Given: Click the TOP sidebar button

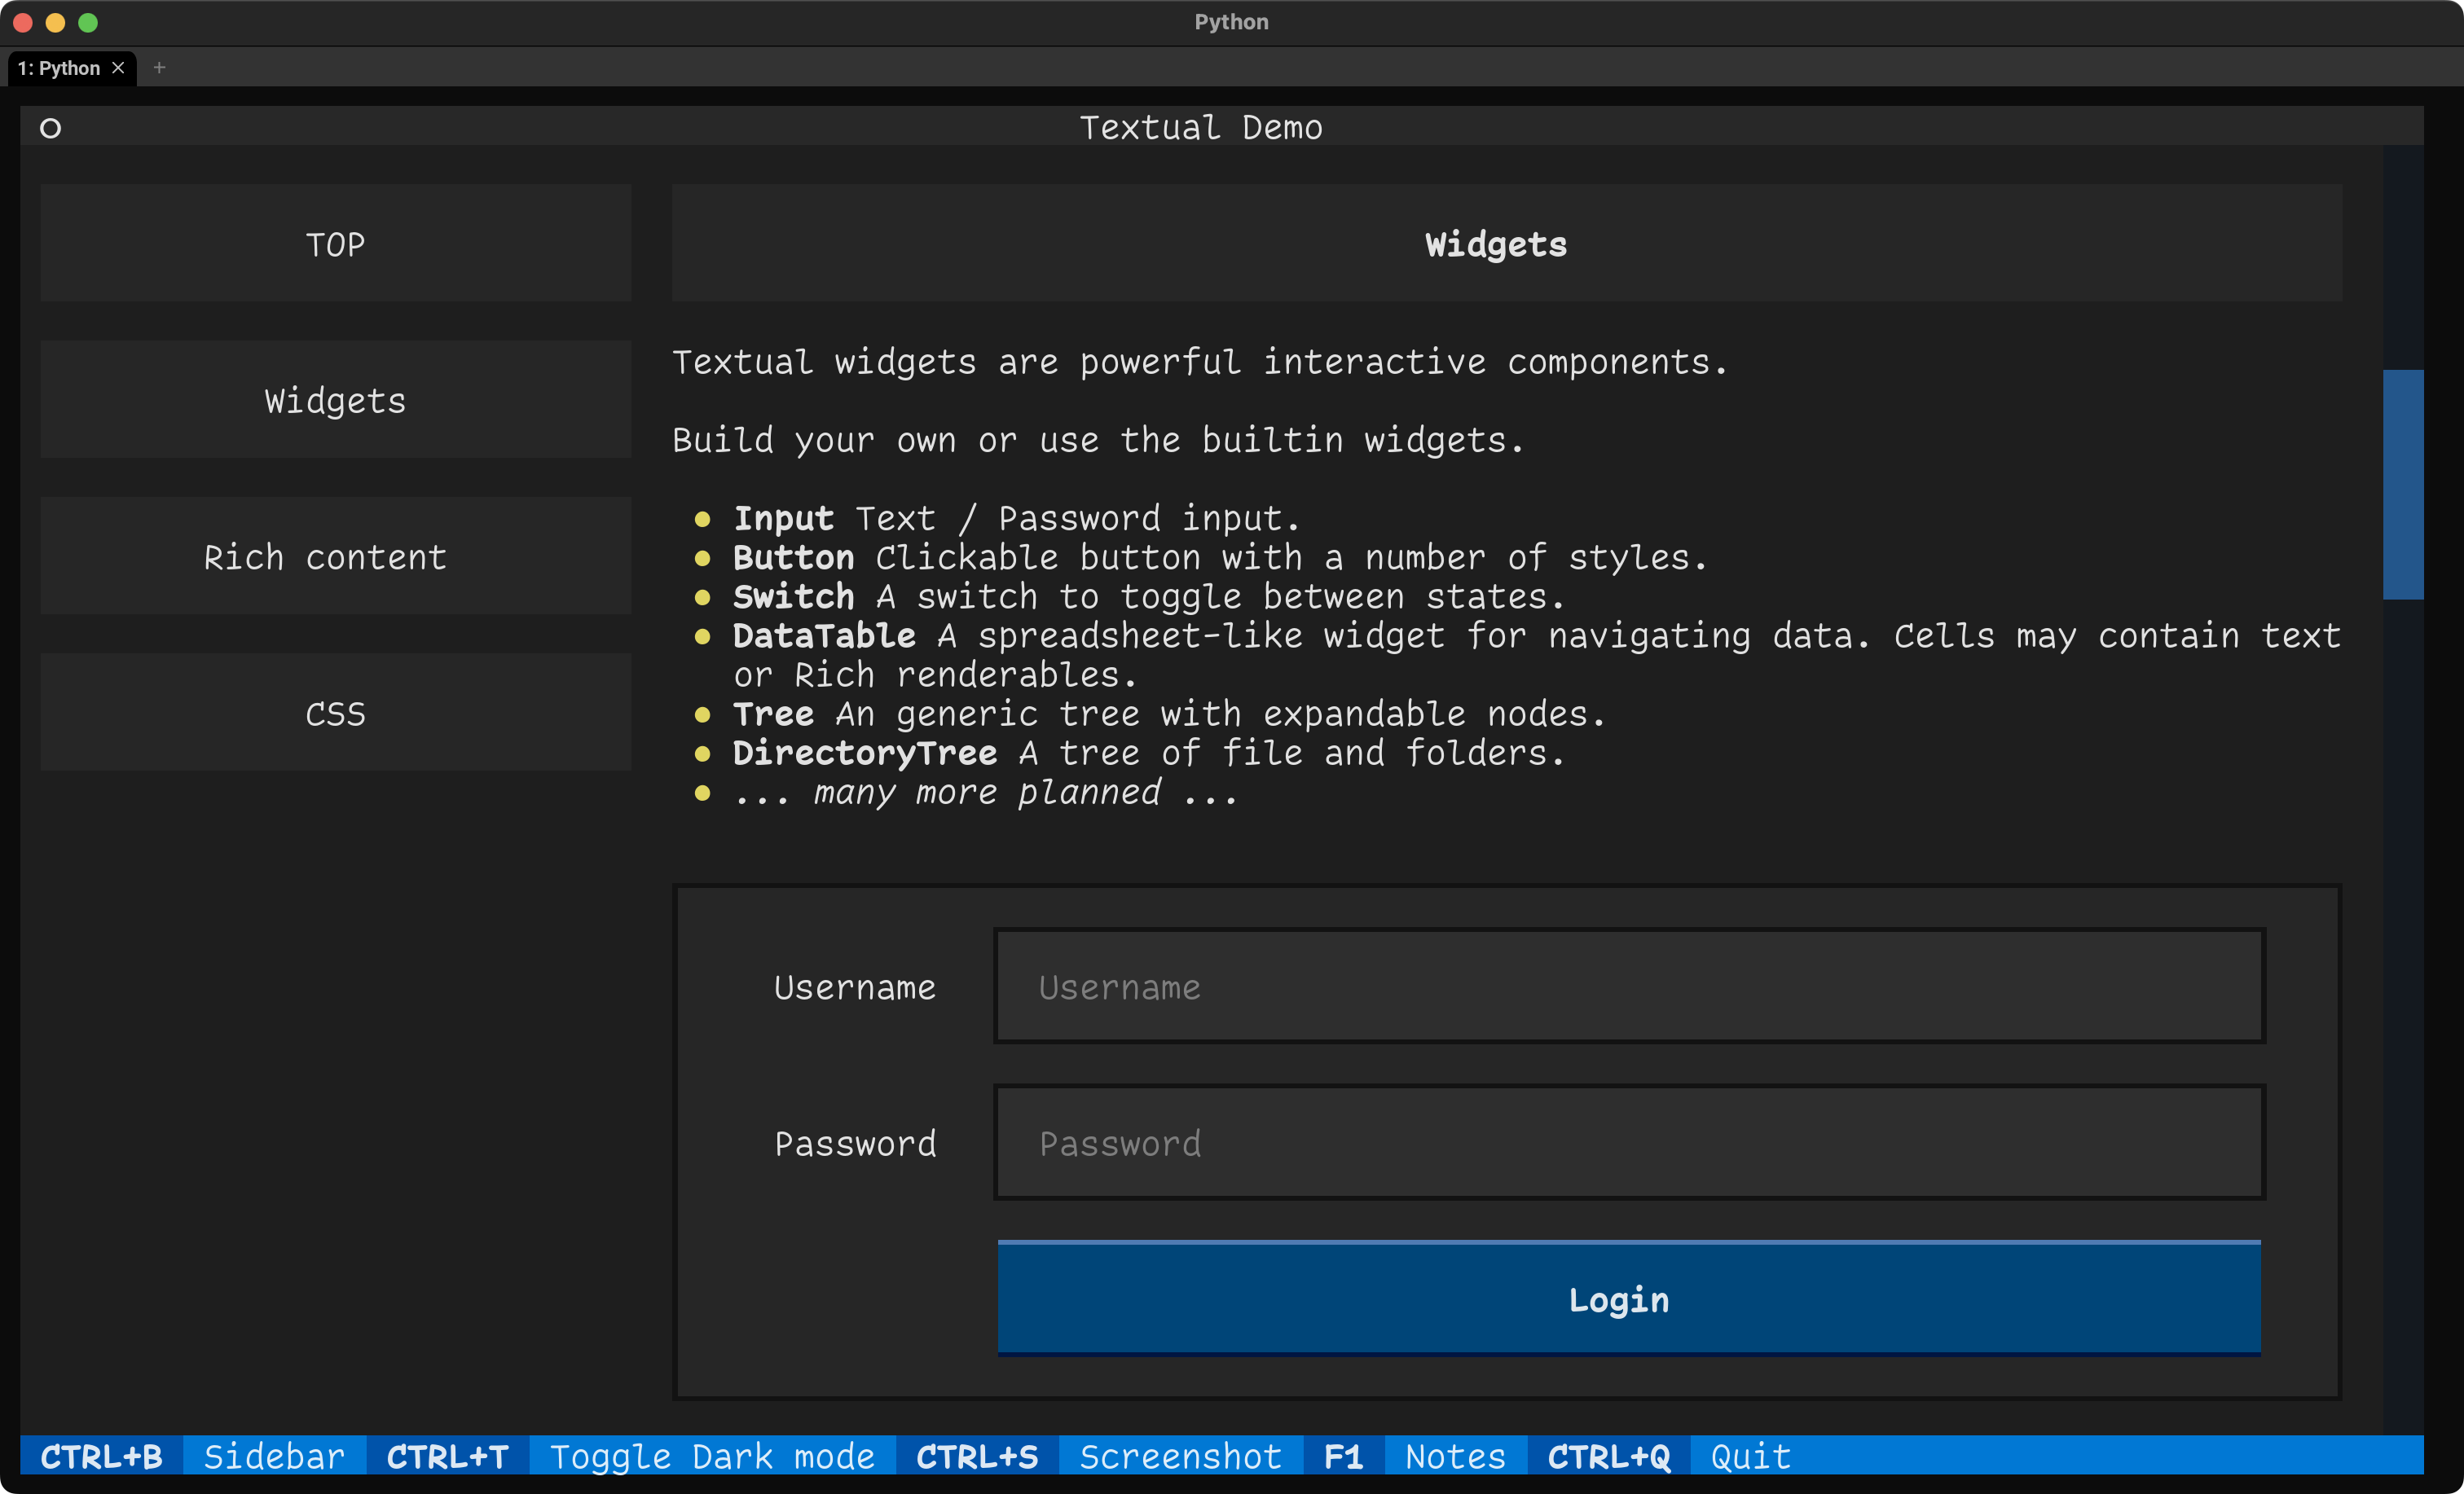Looking at the screenshot, I should point(336,243).
